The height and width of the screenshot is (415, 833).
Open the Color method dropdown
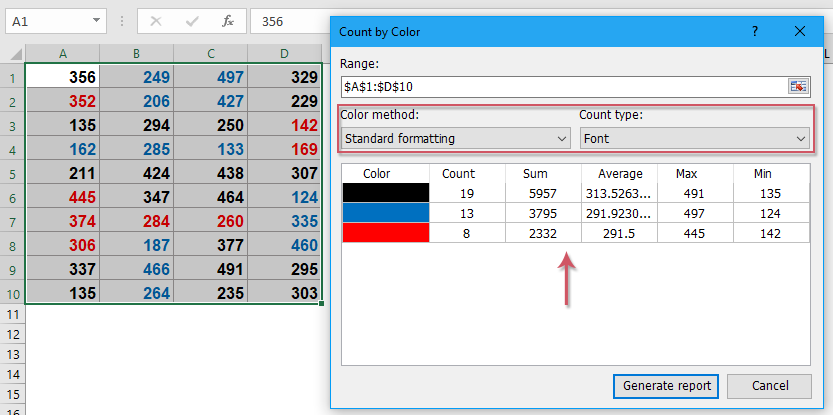pos(455,139)
